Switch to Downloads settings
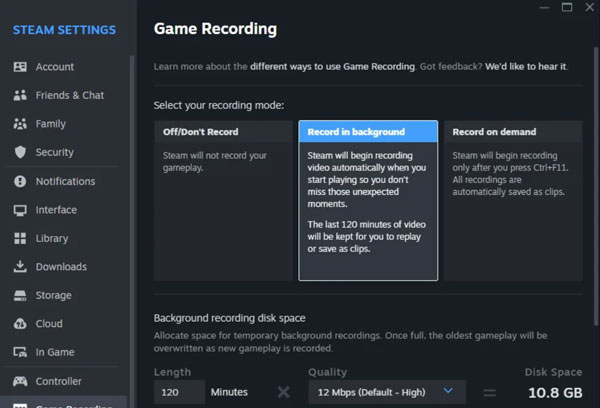The height and width of the screenshot is (408, 600). tap(63, 267)
